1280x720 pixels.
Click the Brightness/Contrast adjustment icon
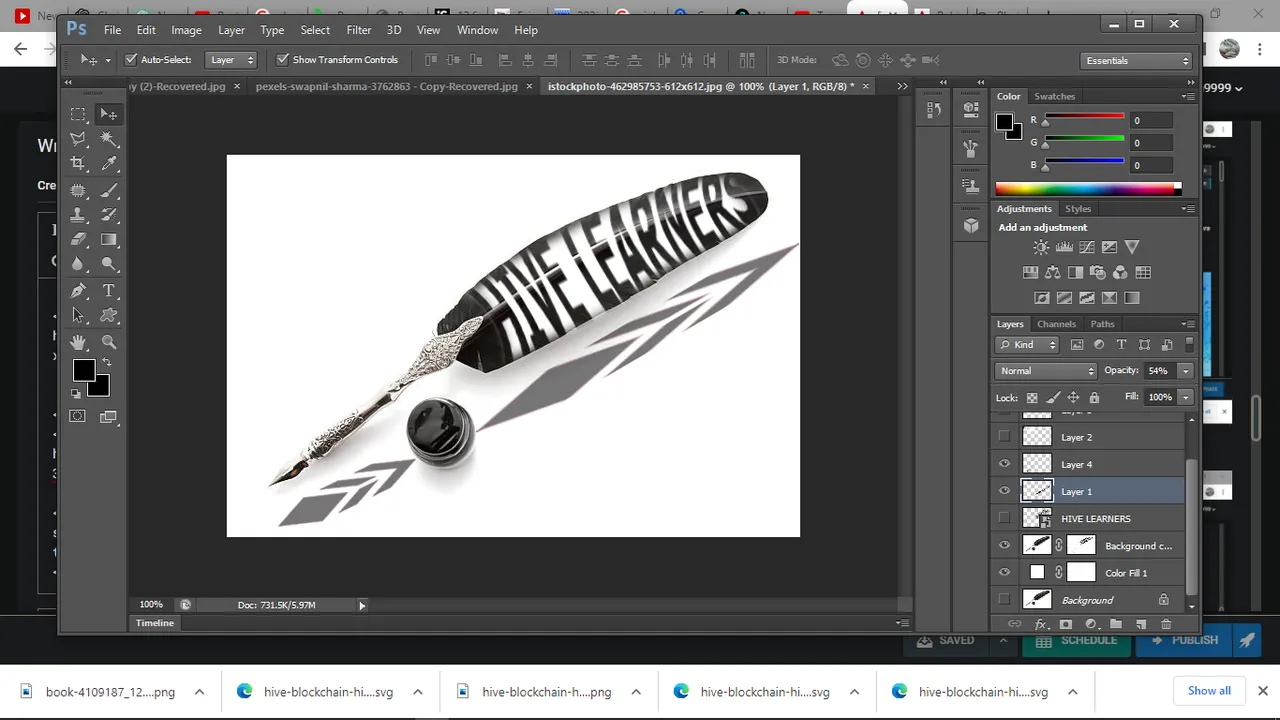point(1041,247)
